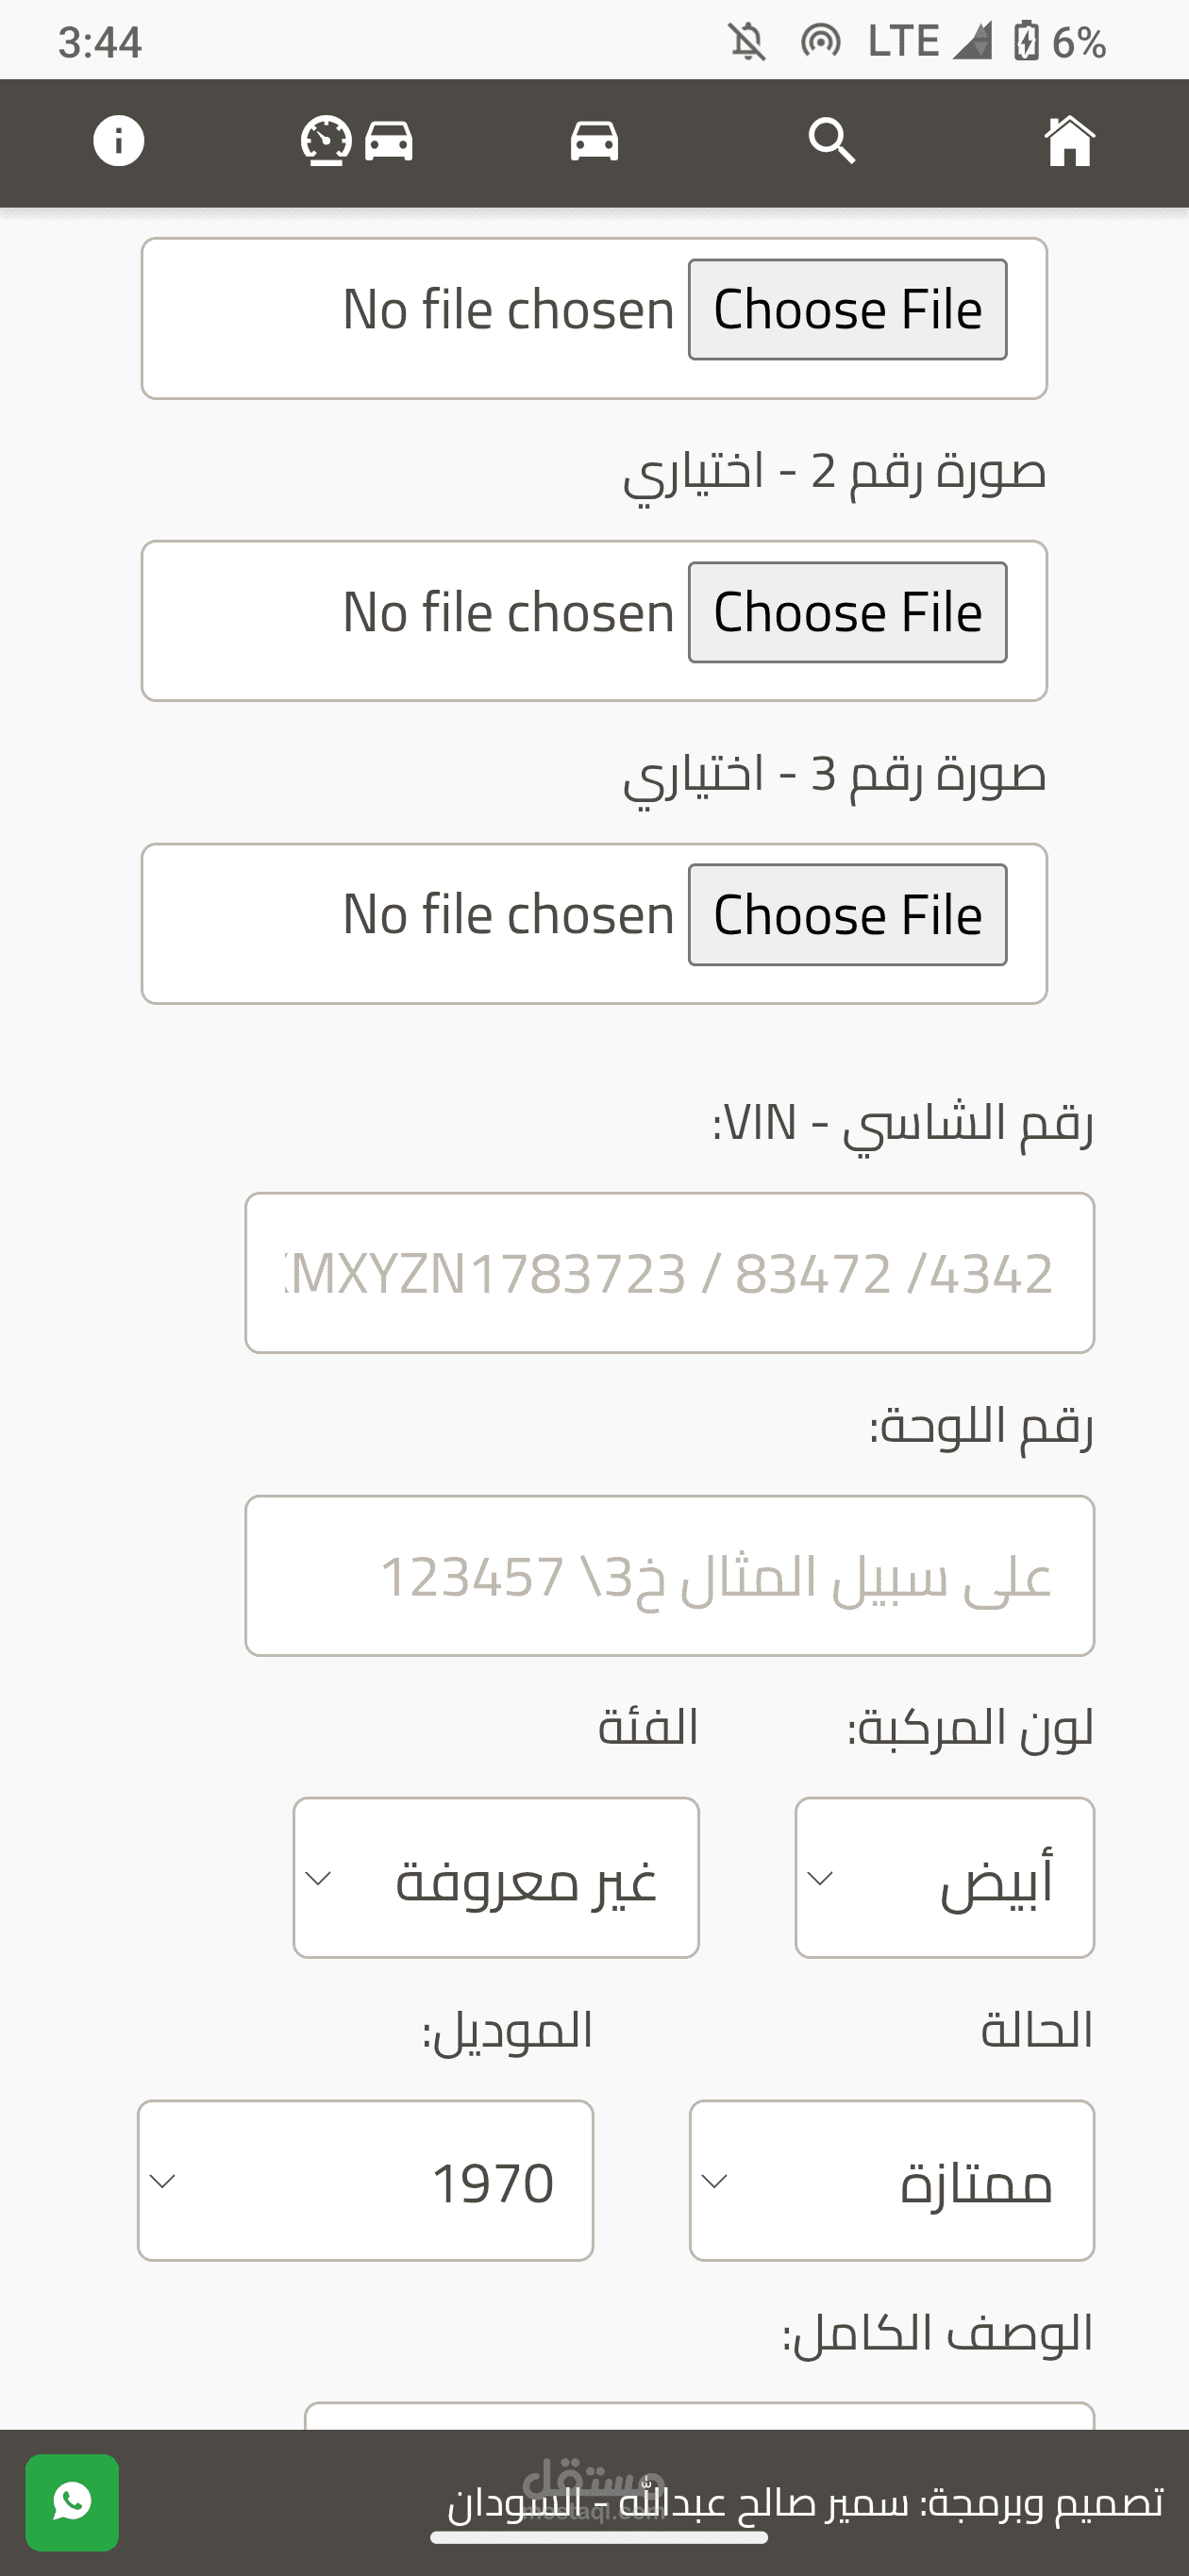Focus the full description الوصف الكامل box
Screen dimensions: 1189x2576
[x=700, y=2416]
